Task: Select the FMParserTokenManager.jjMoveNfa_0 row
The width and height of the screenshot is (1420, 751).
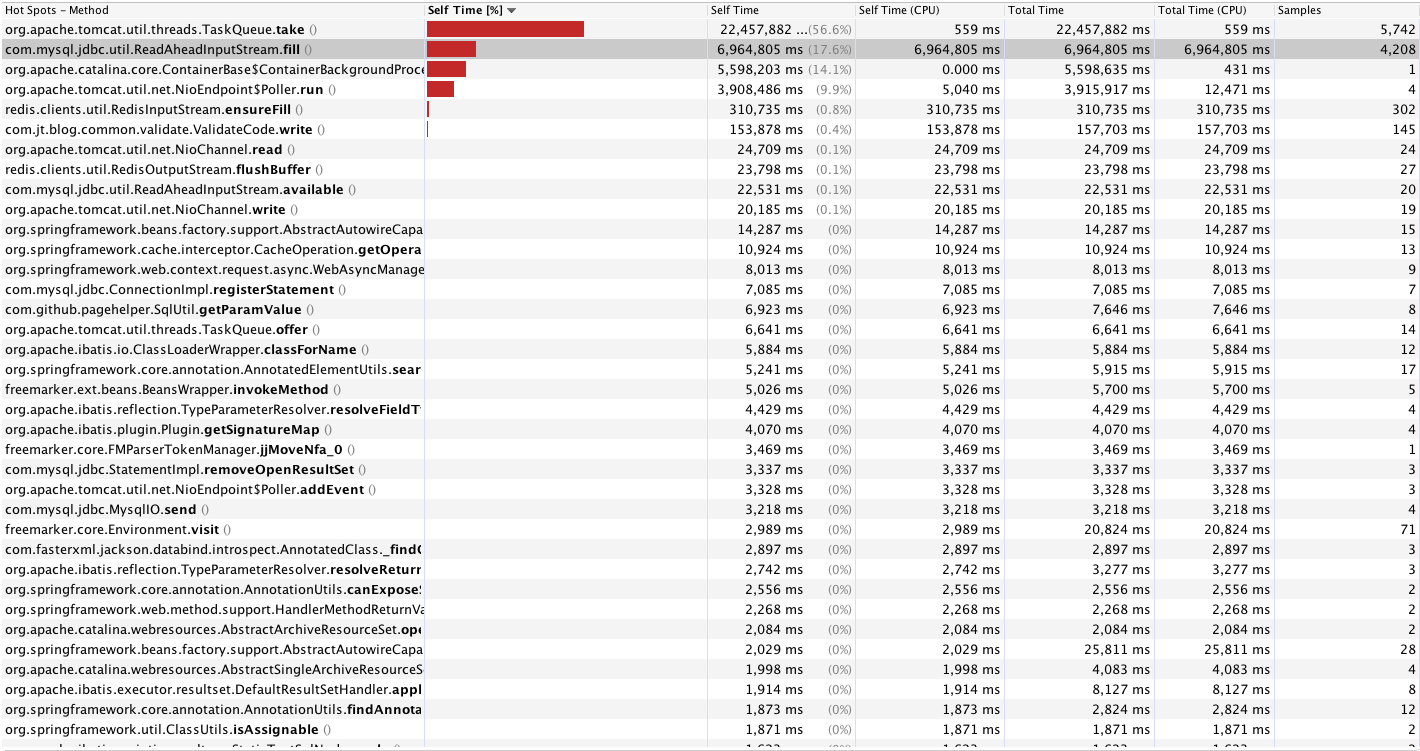Action: click(710, 450)
